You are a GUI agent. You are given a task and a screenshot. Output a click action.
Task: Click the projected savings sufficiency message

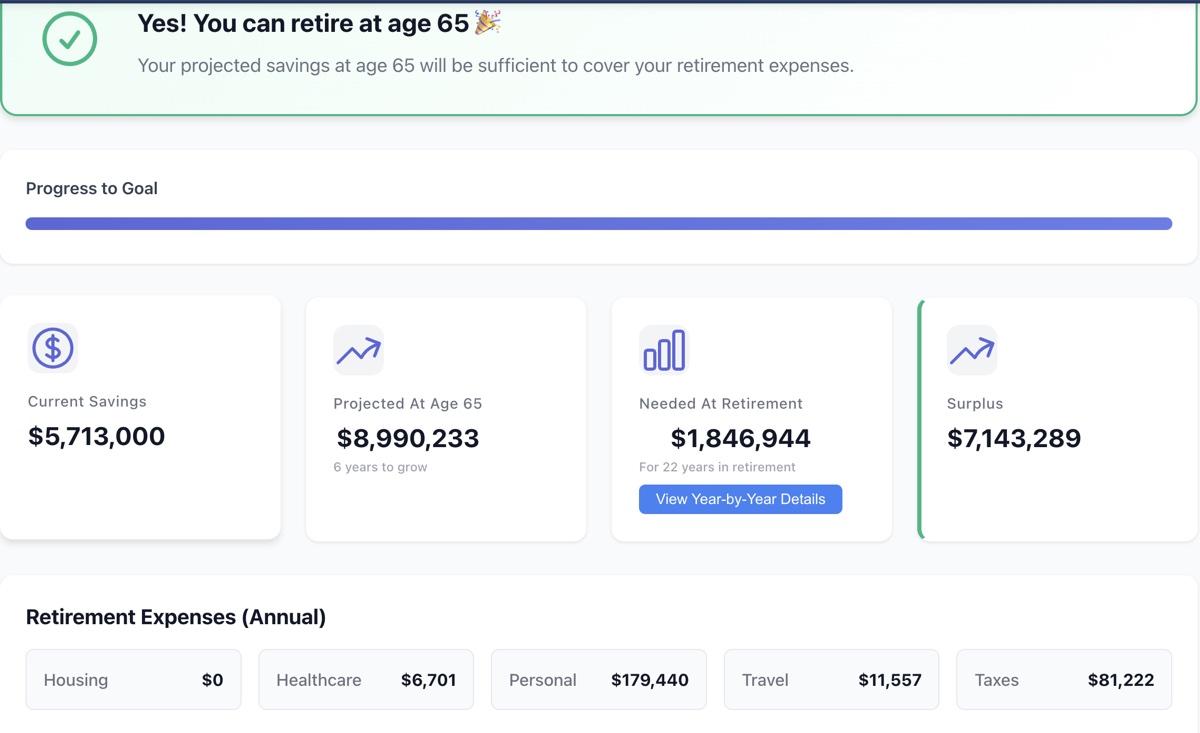tap(496, 66)
